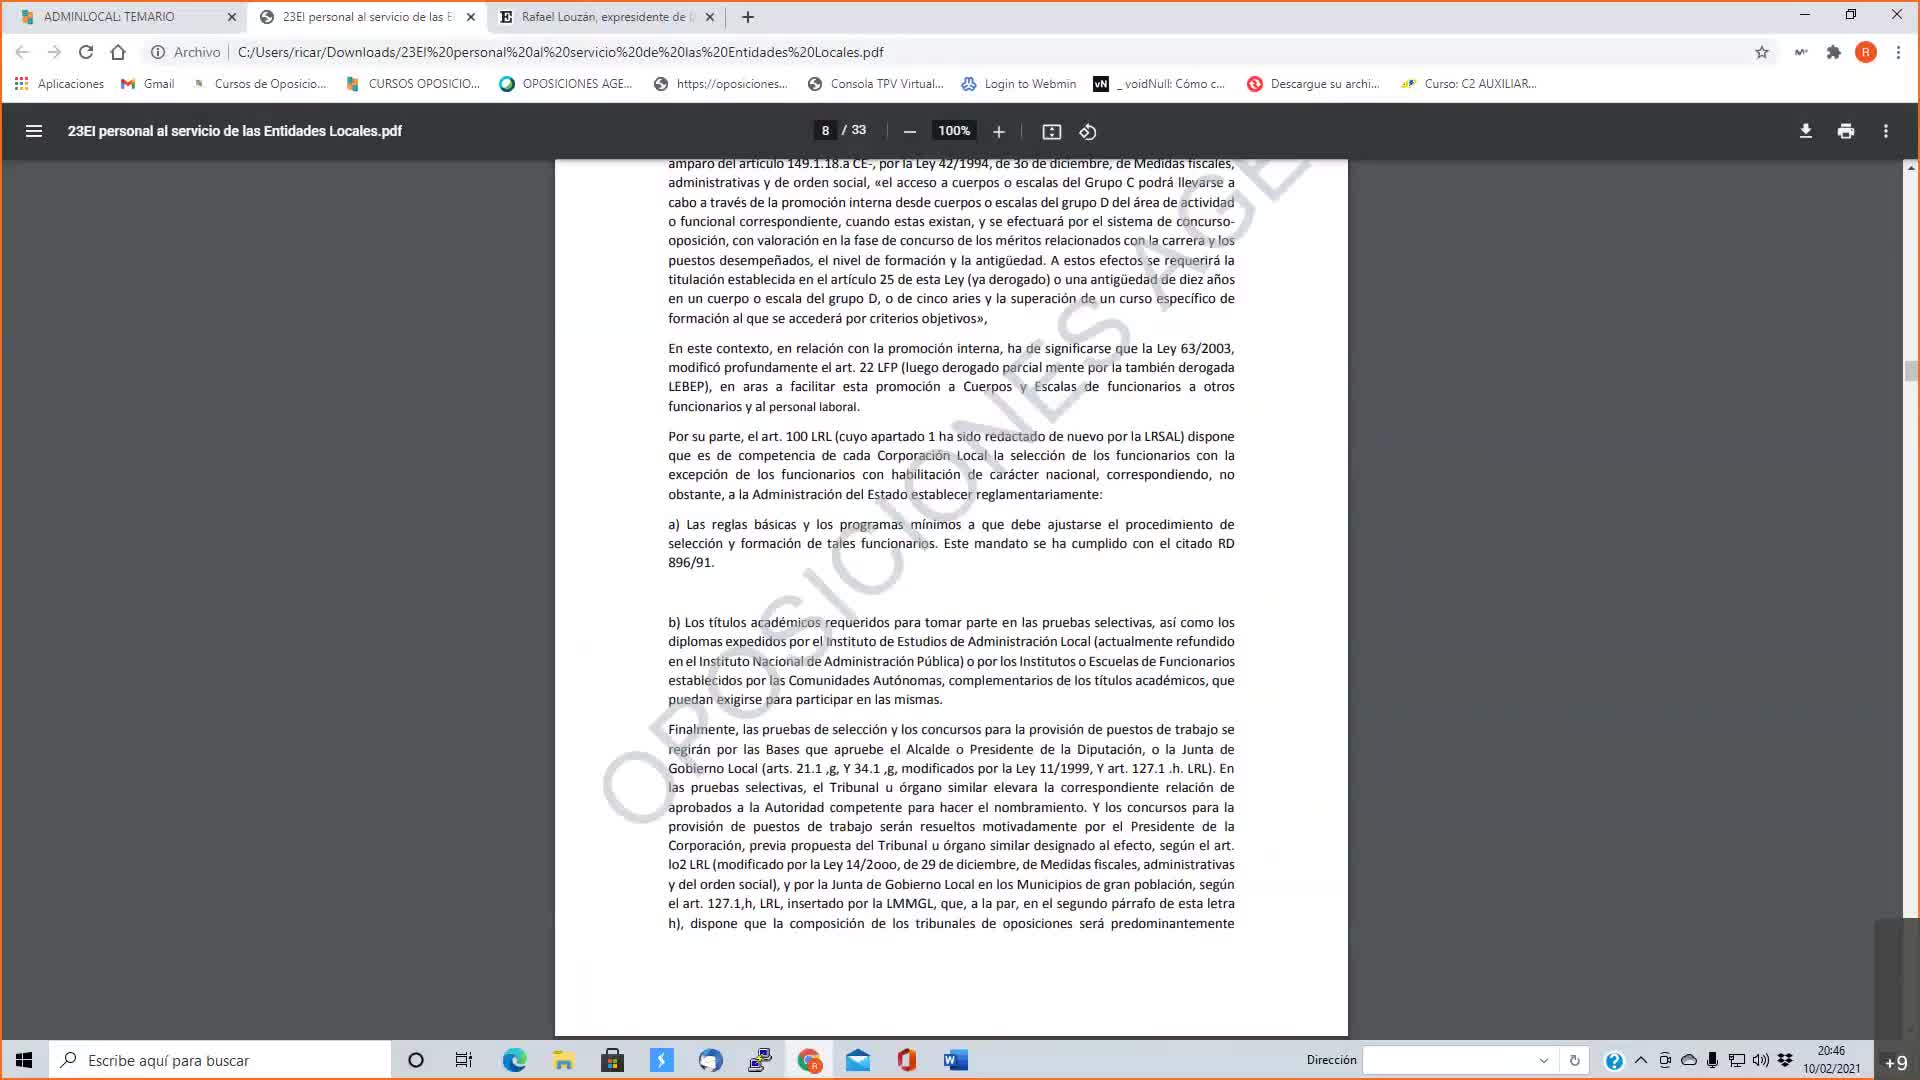The width and height of the screenshot is (1920, 1080).
Task: Open Thunderbird from the taskbar
Action: click(x=710, y=1060)
